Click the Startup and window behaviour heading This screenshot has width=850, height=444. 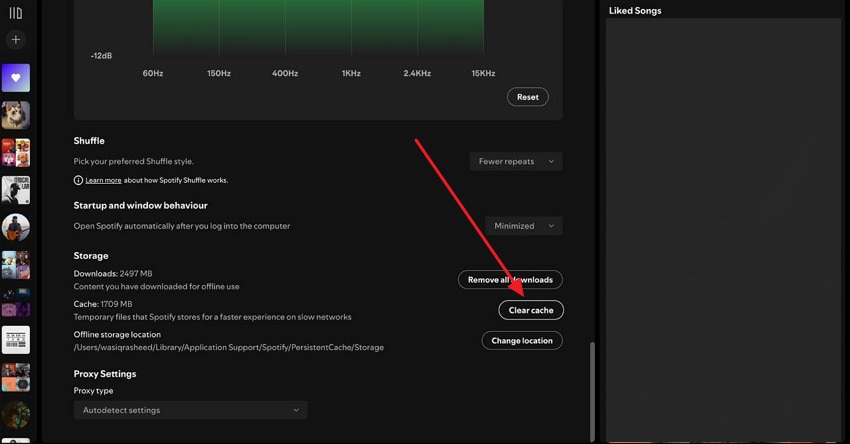140,205
